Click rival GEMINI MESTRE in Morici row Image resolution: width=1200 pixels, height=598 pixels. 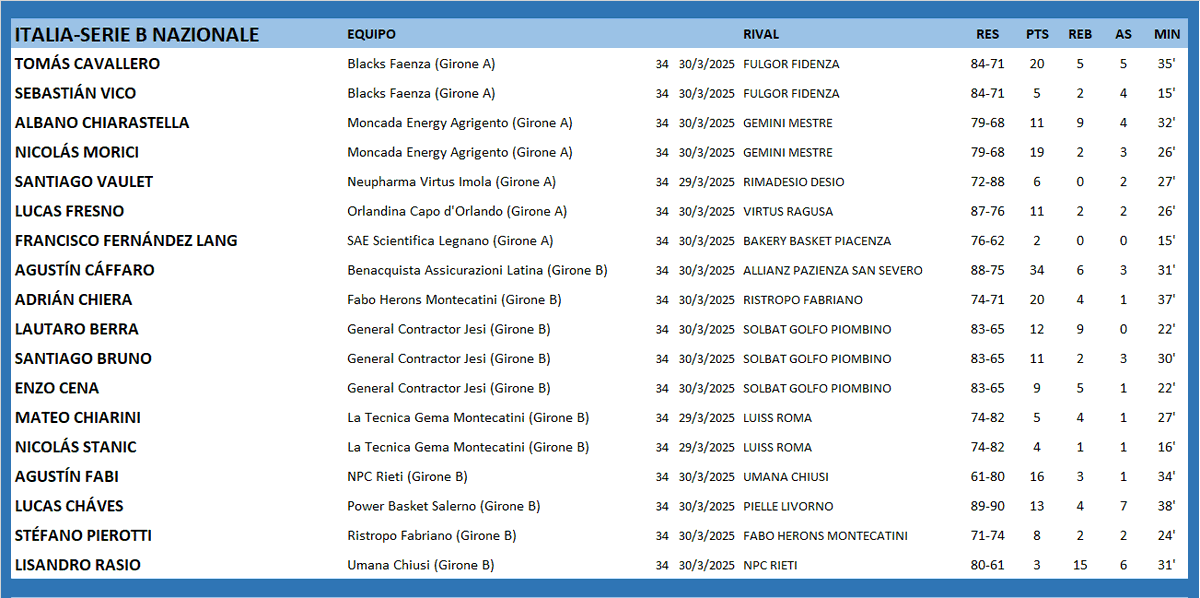[788, 153]
